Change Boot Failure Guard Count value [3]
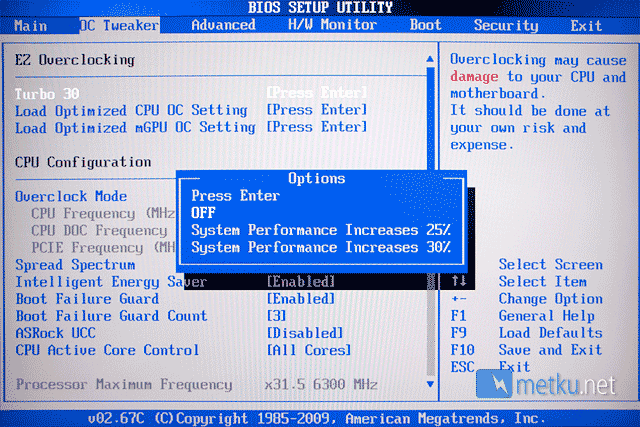The image size is (640, 427). 276,316
